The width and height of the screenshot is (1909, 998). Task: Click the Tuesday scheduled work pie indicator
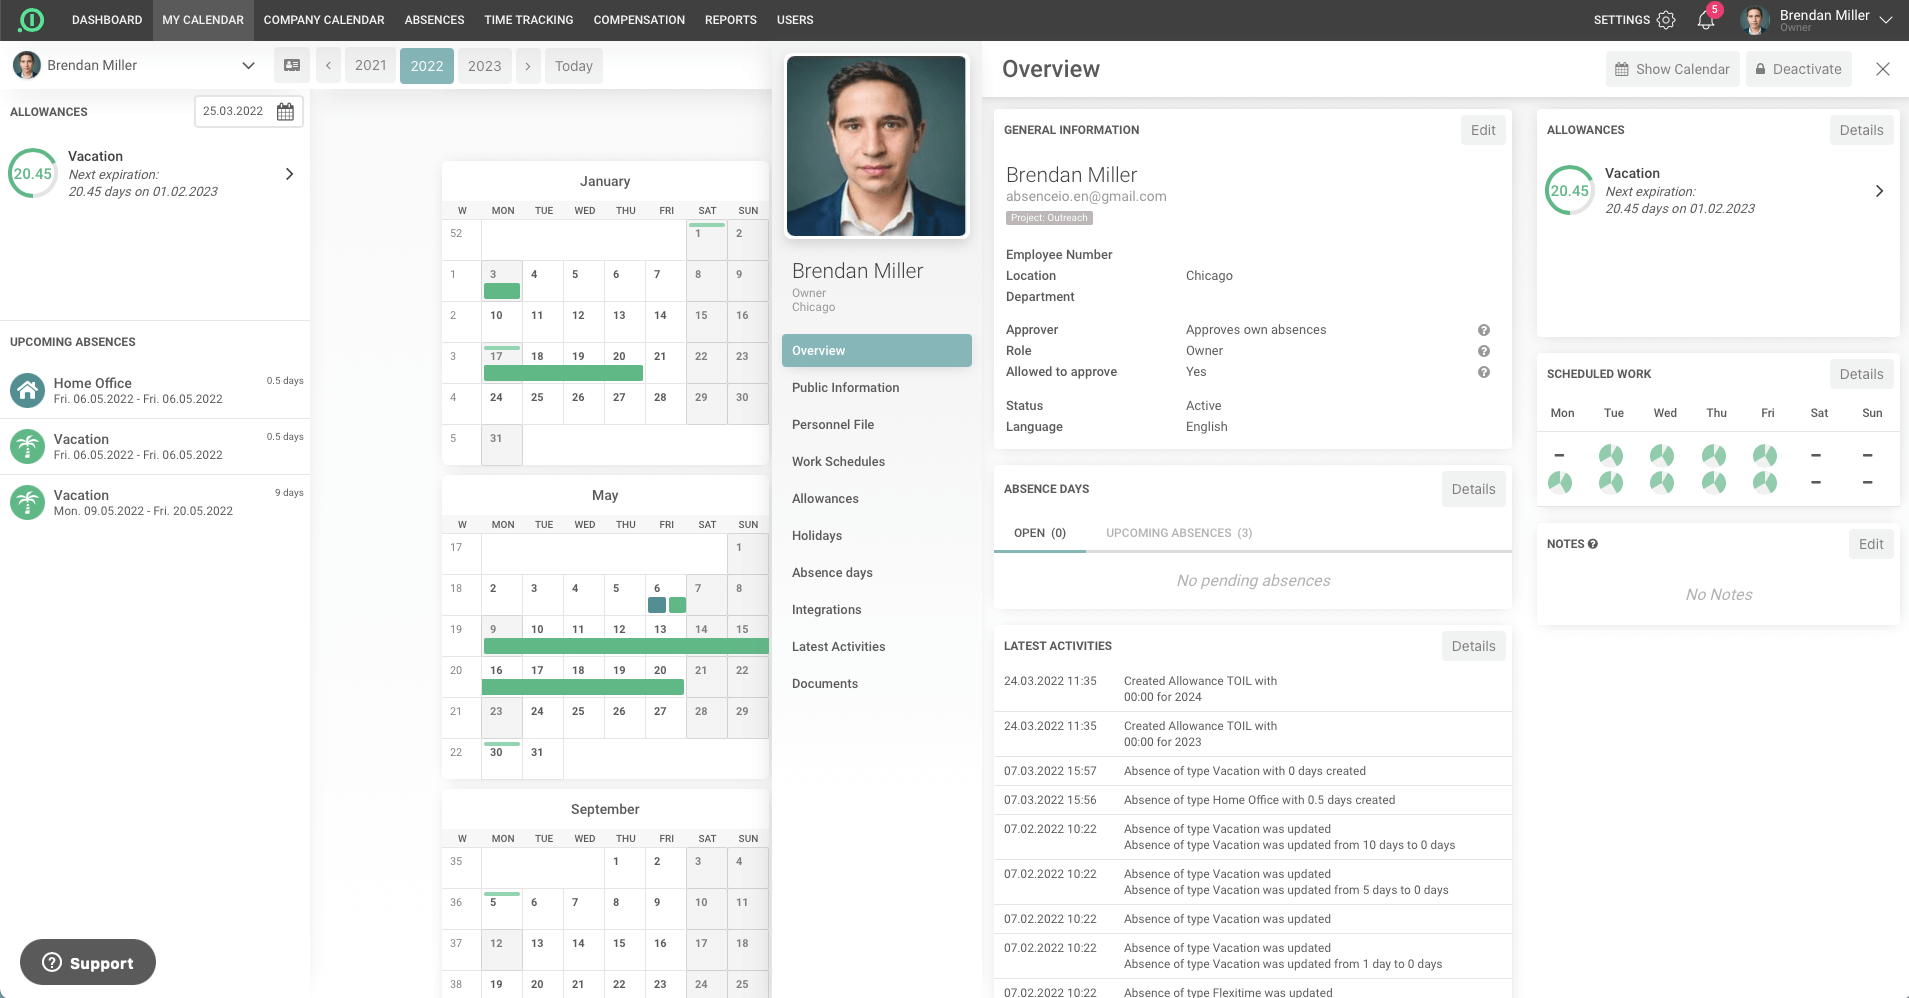(1611, 455)
